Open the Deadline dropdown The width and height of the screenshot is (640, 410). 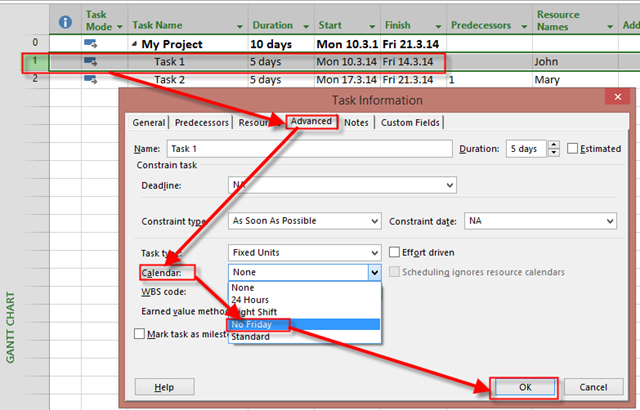pos(450,185)
